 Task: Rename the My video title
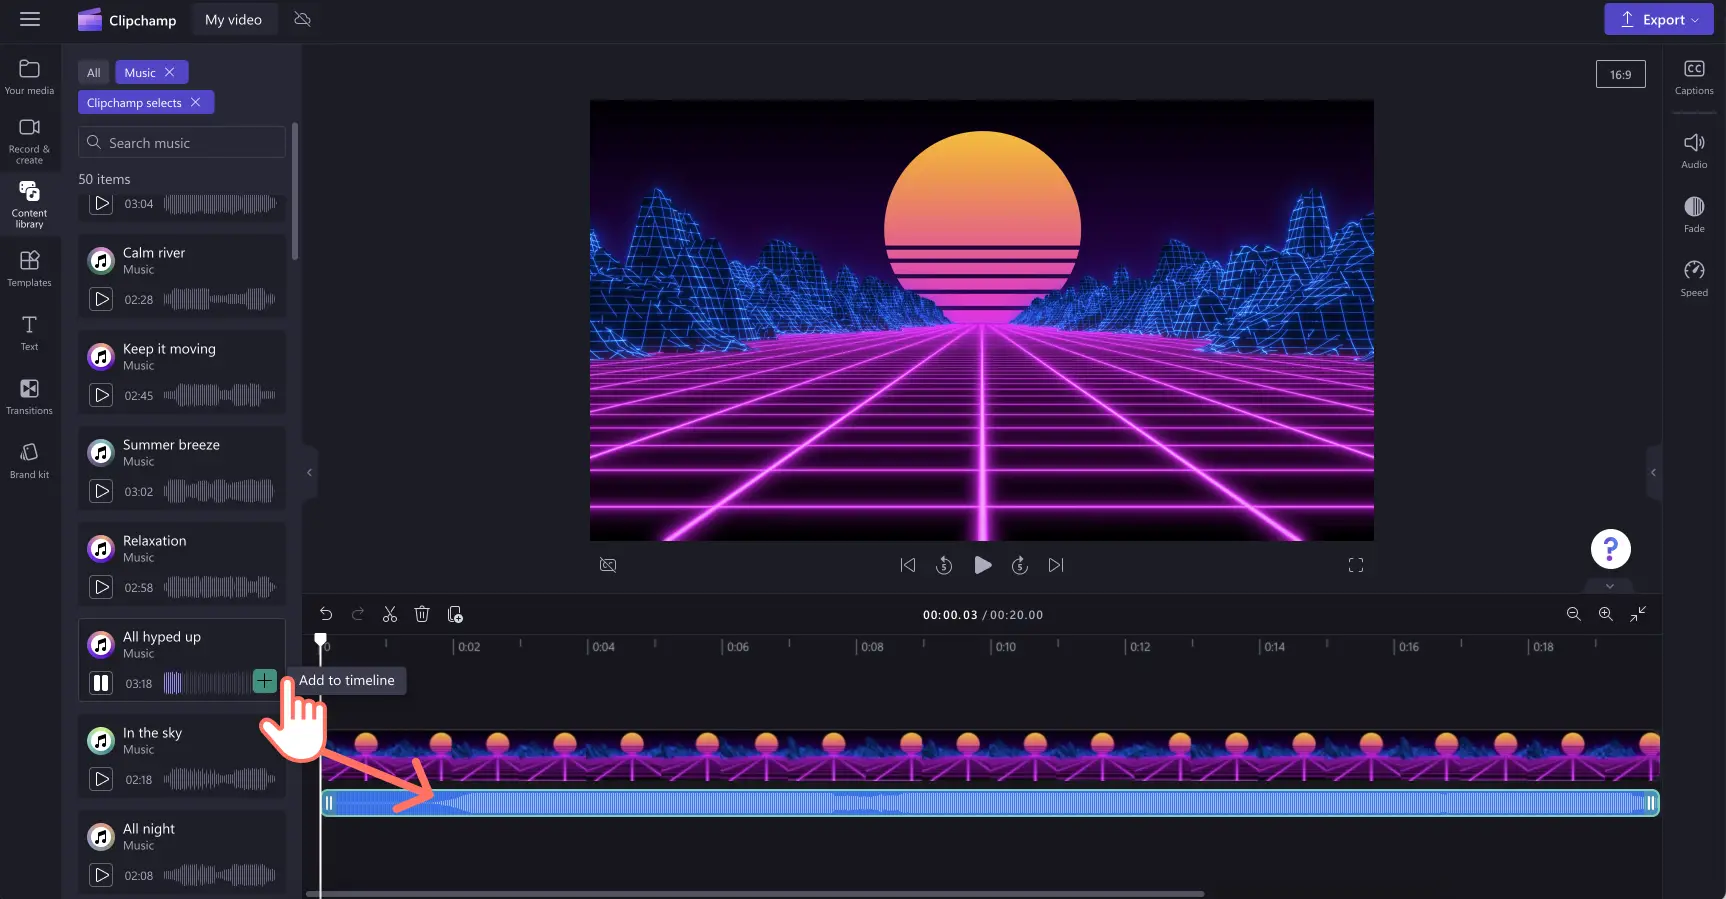[x=233, y=19]
